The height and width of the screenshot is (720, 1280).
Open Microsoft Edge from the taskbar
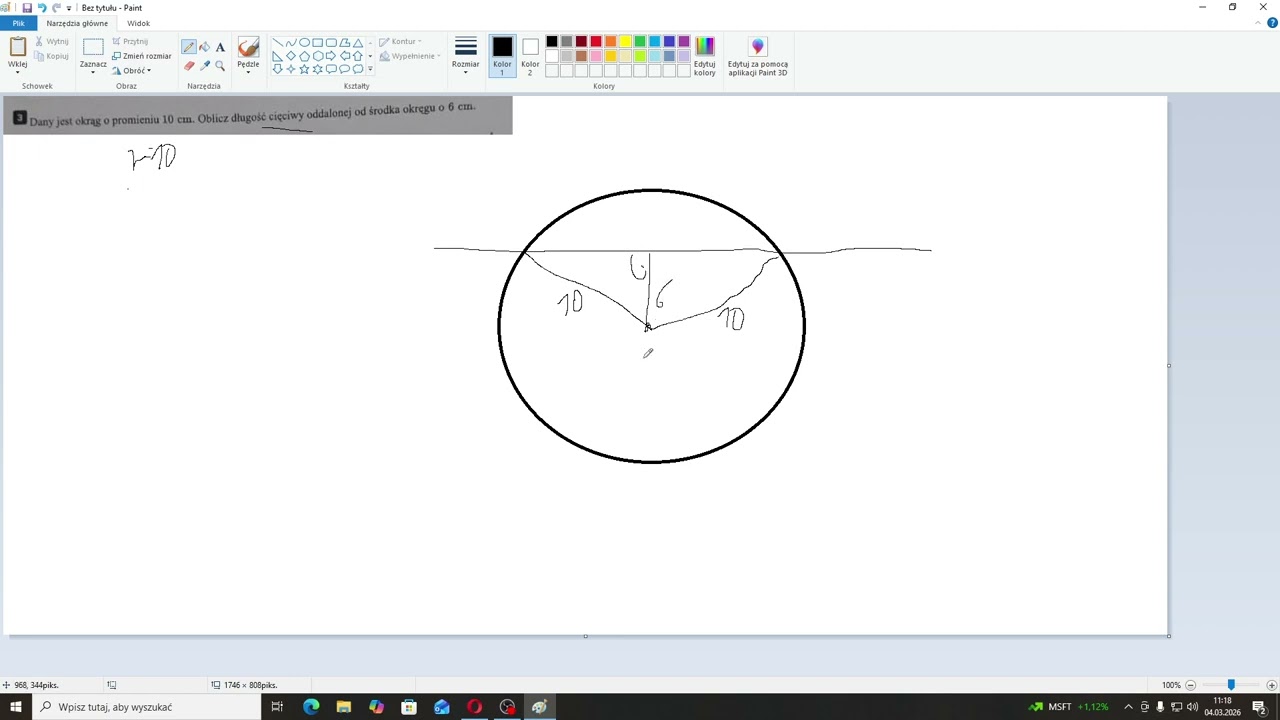click(x=311, y=707)
